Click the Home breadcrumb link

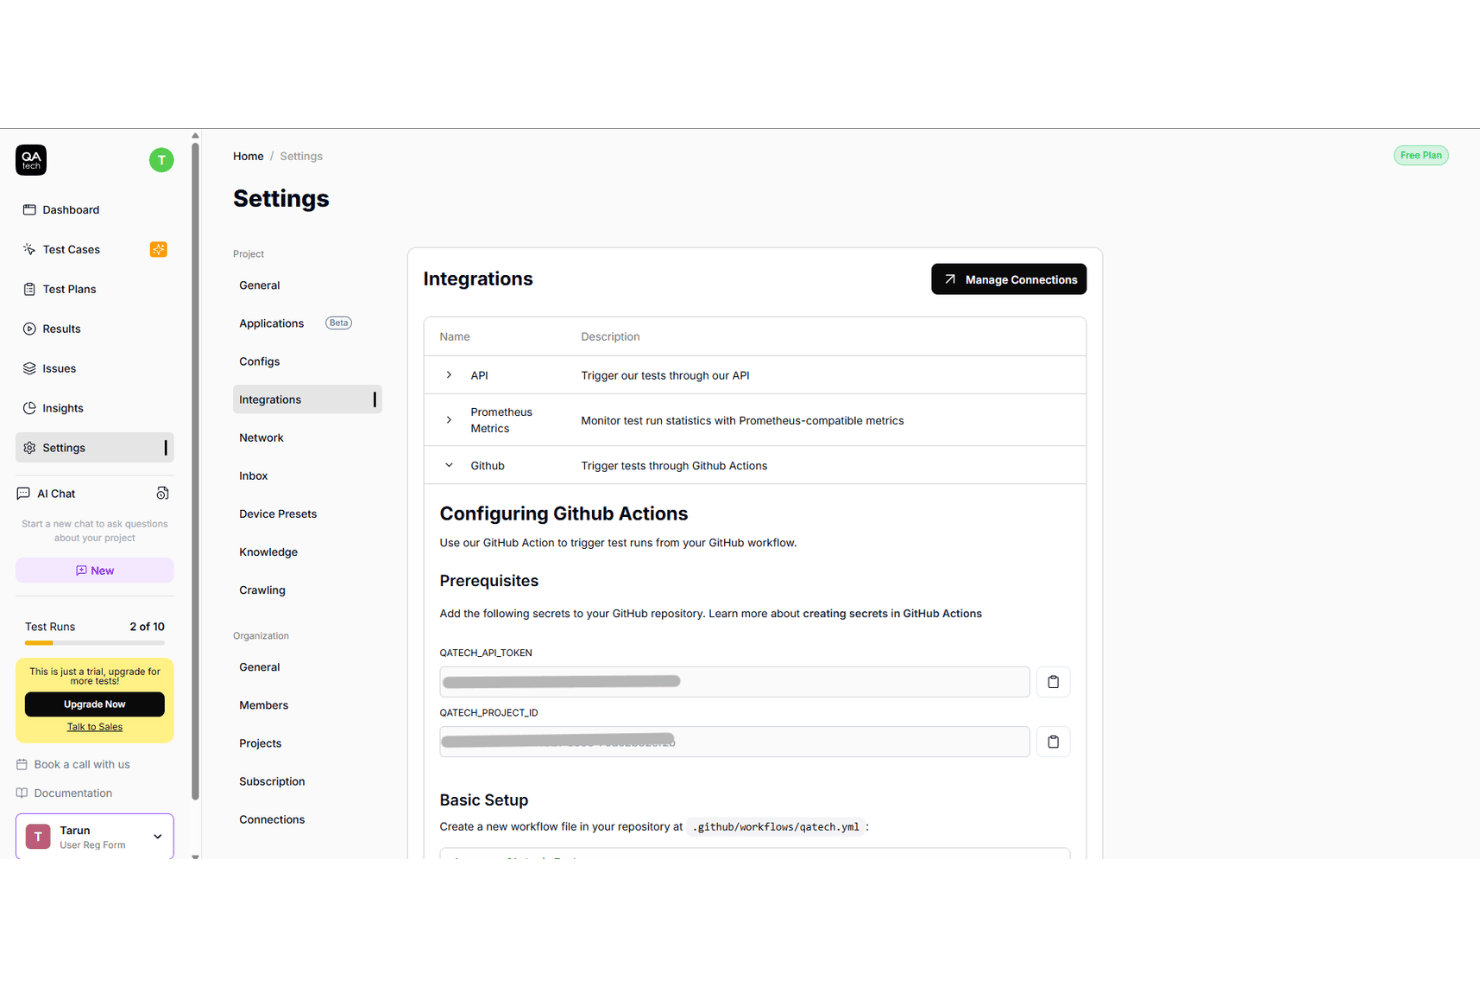[x=248, y=157]
